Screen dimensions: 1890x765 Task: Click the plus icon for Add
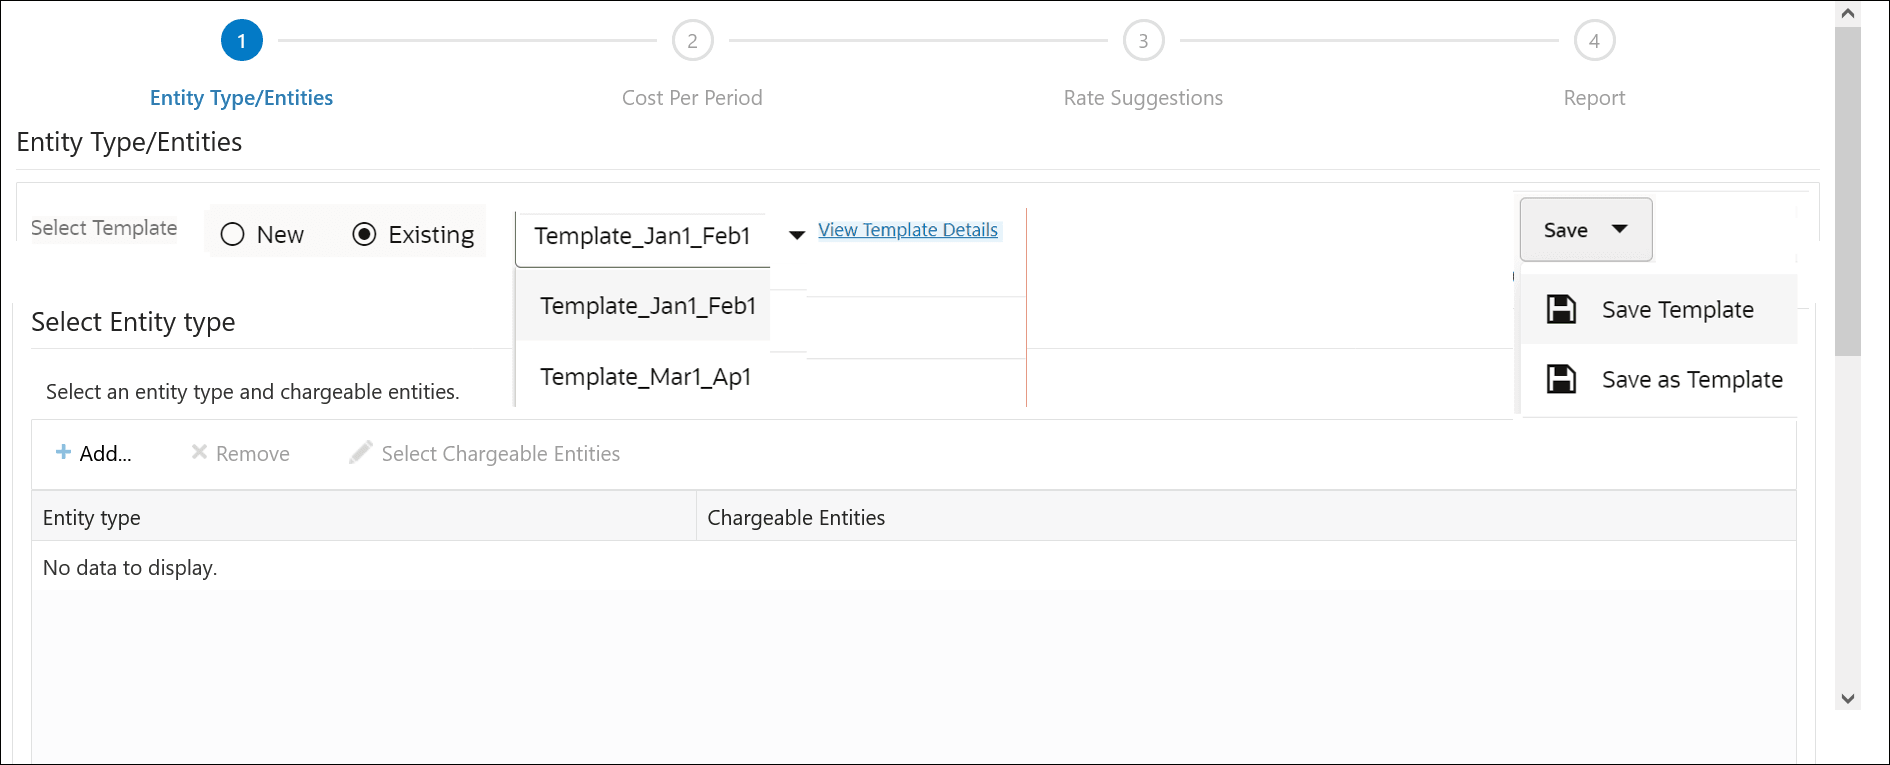(x=63, y=452)
